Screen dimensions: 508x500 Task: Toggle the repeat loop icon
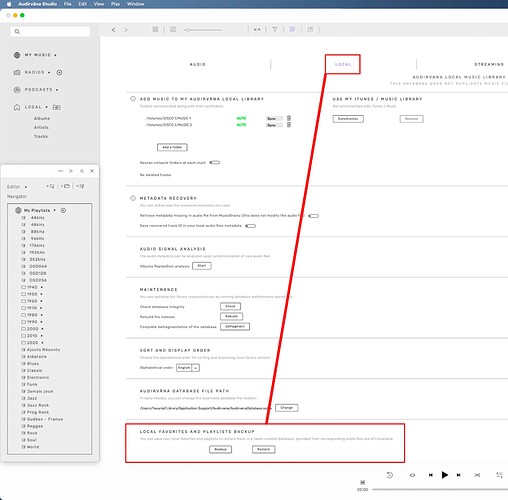[x=412, y=475]
